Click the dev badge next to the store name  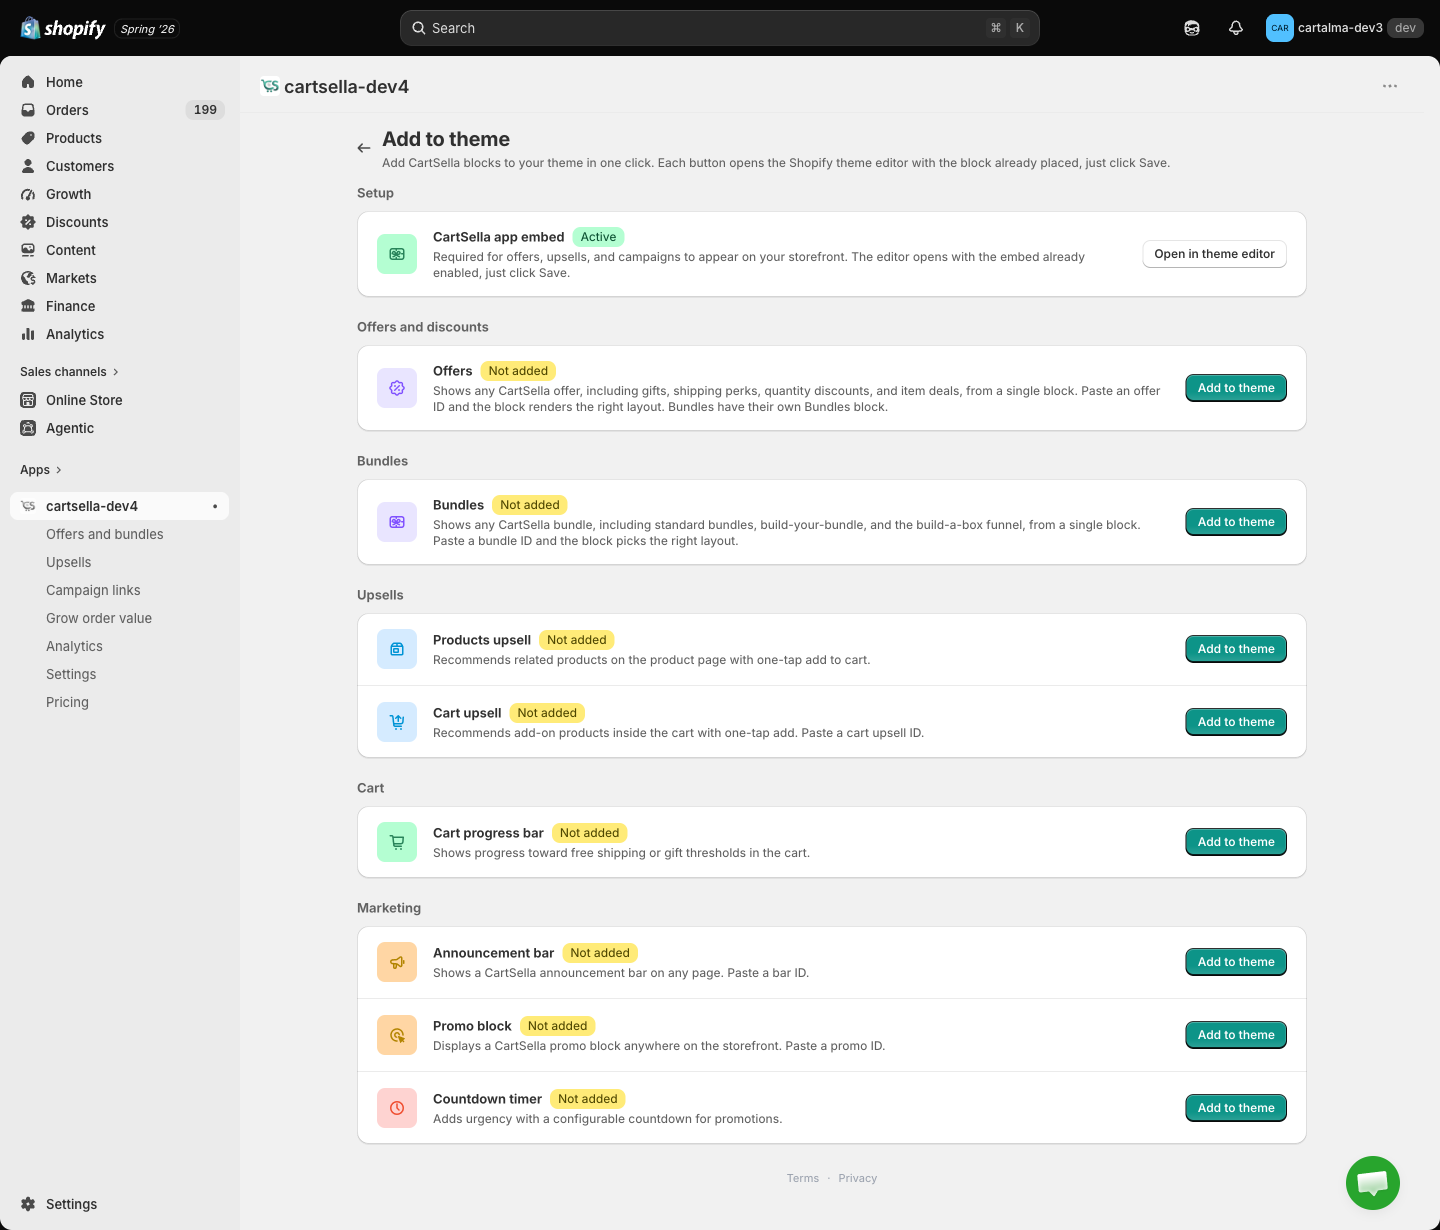(x=1405, y=28)
